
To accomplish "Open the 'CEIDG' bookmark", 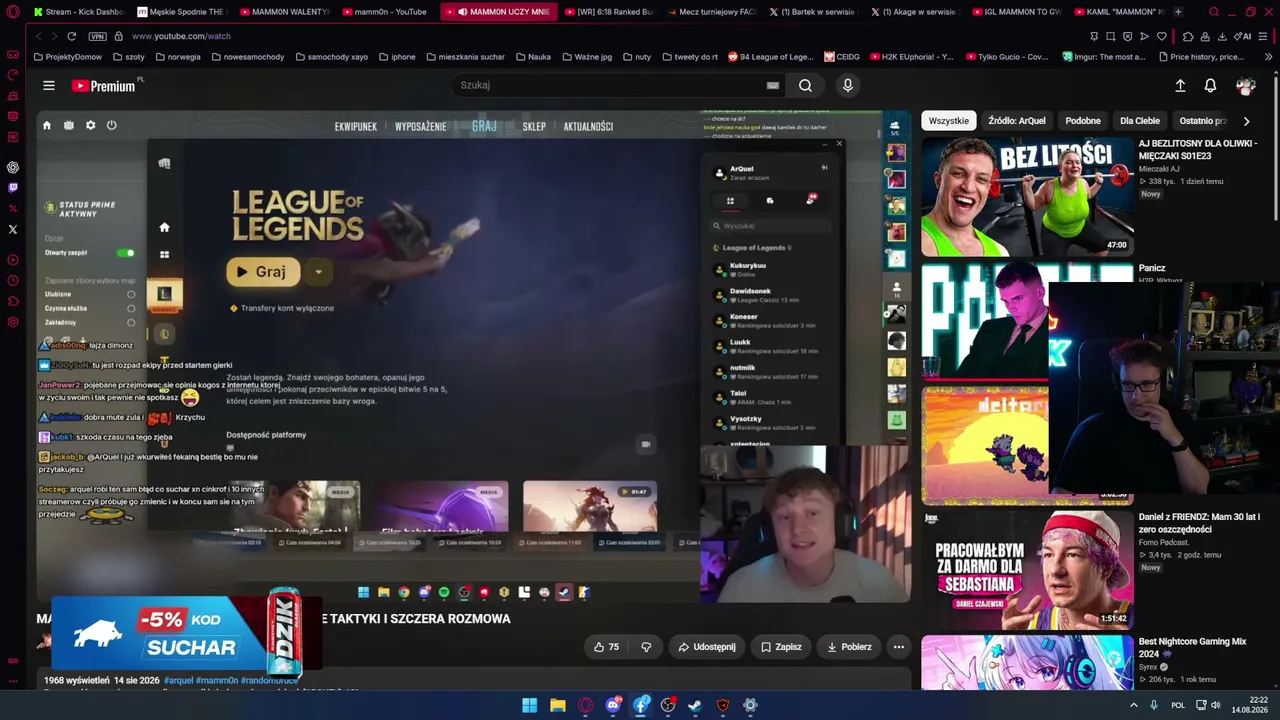I will 840,57.
